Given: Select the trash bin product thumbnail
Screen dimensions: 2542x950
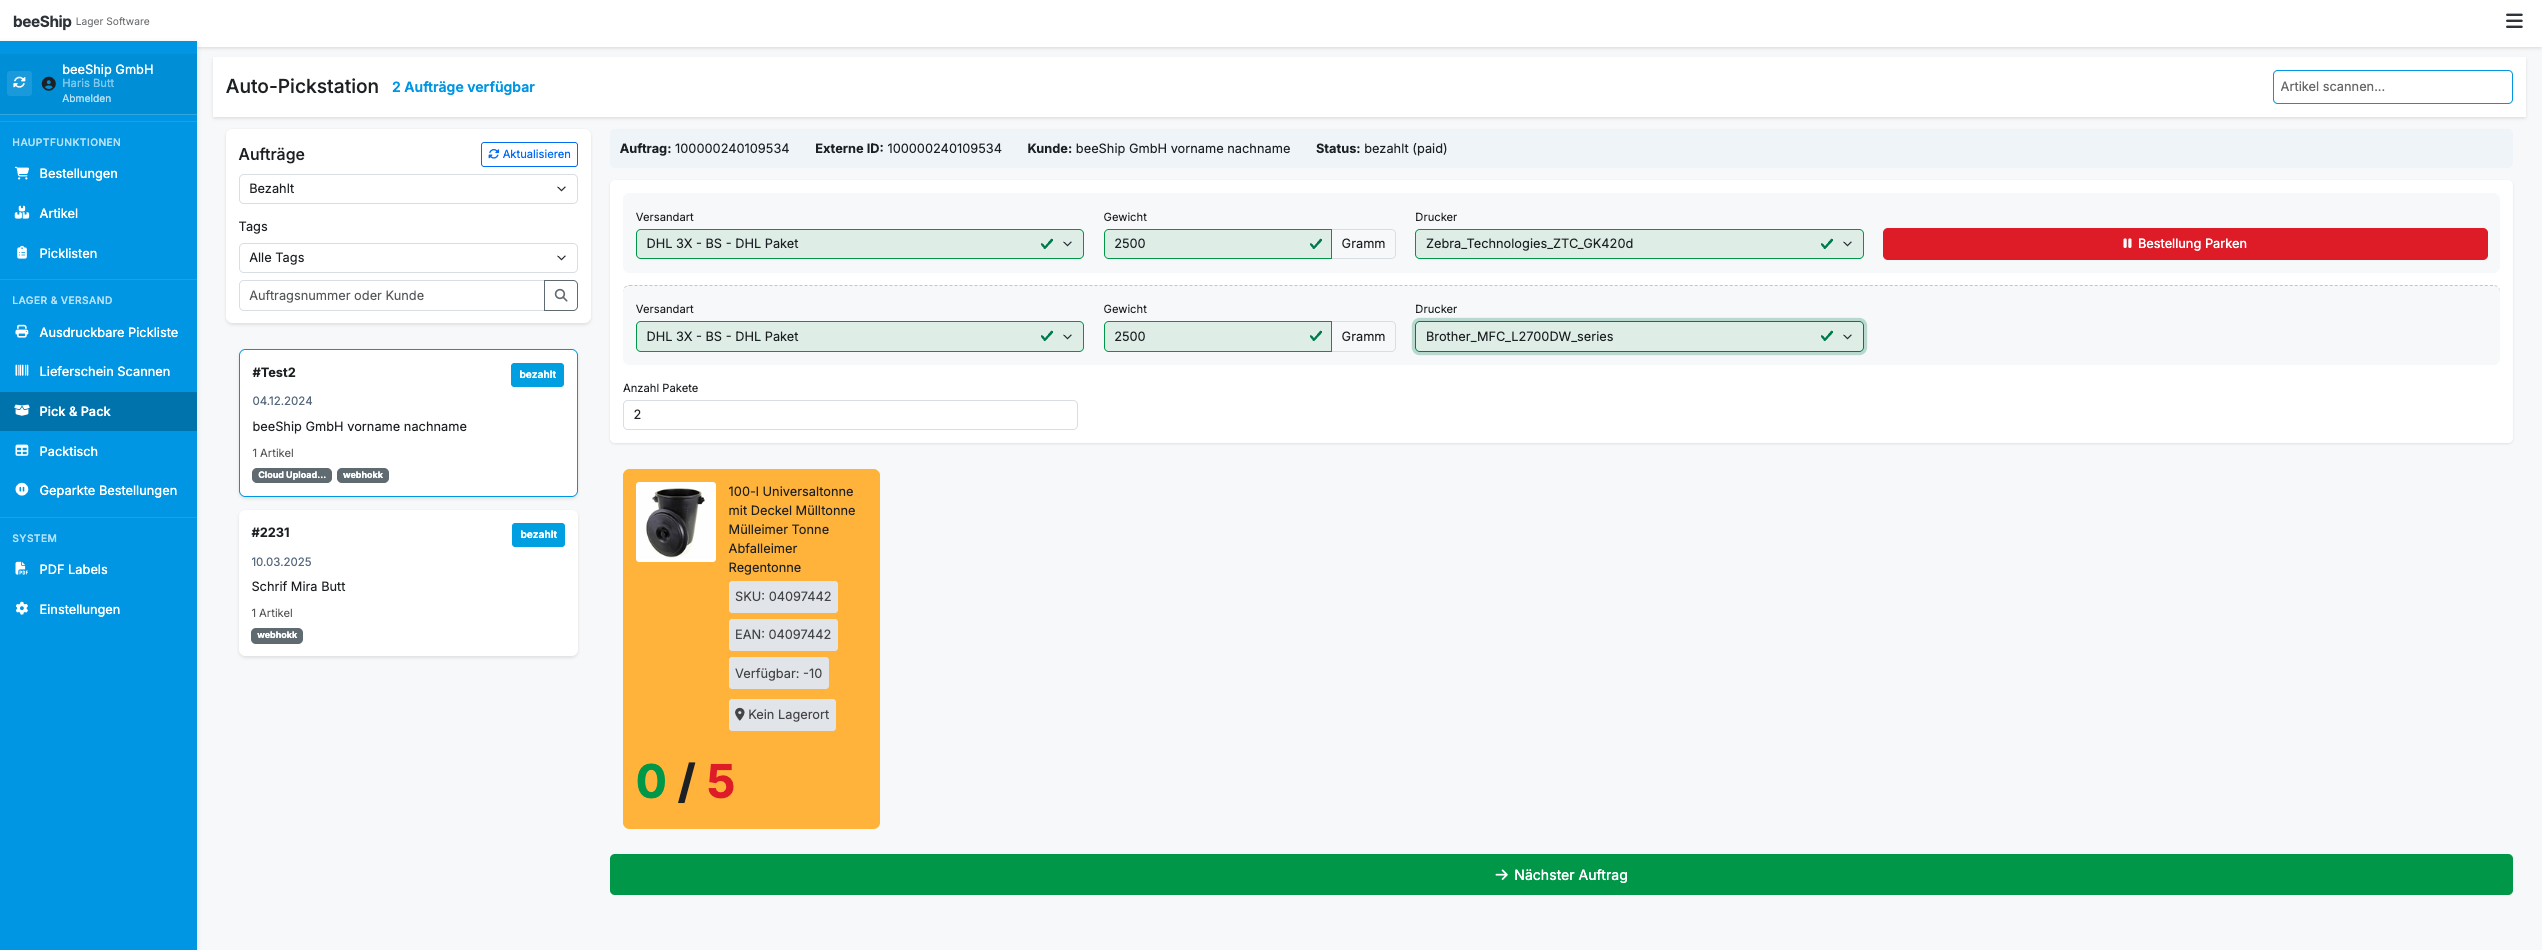Looking at the screenshot, I should [x=676, y=522].
